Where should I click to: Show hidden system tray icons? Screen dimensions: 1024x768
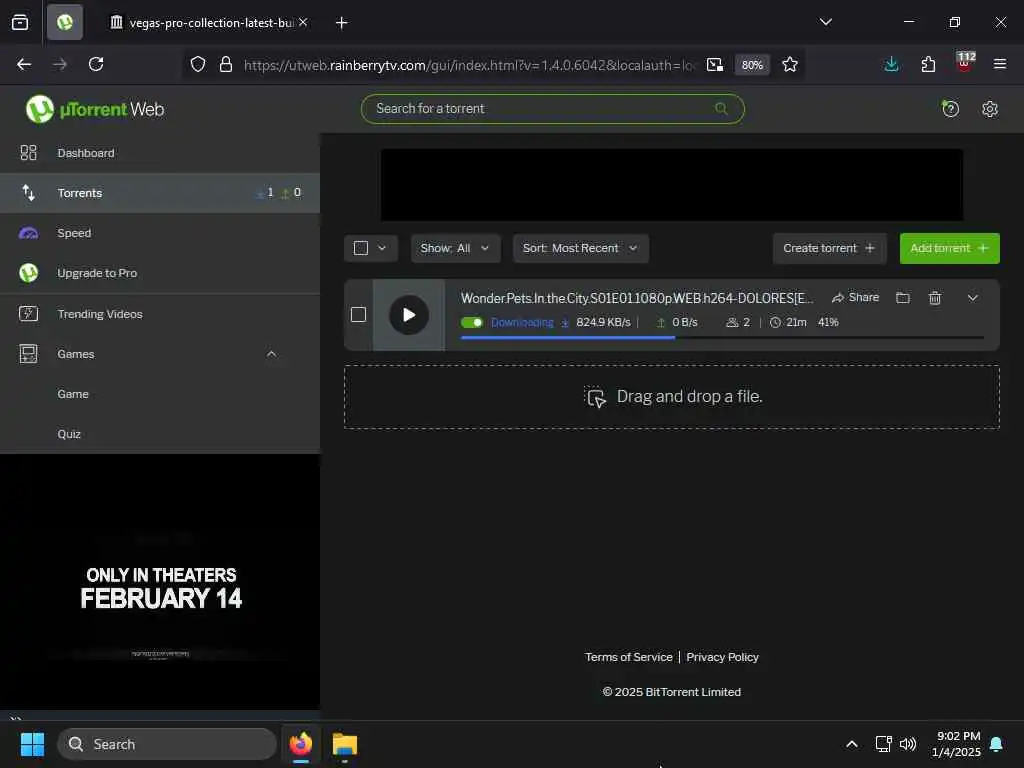[x=852, y=744]
